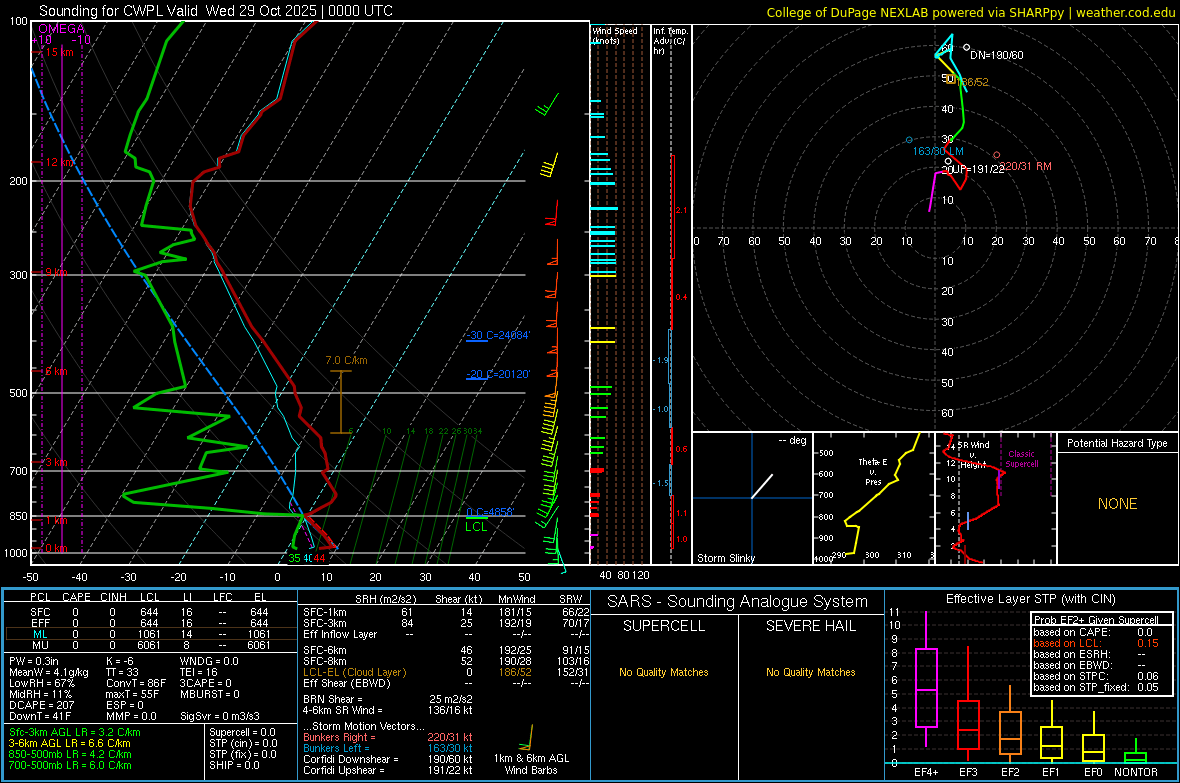
Task: Click the 'Corfidi Downshear =' label
Action: point(351,759)
